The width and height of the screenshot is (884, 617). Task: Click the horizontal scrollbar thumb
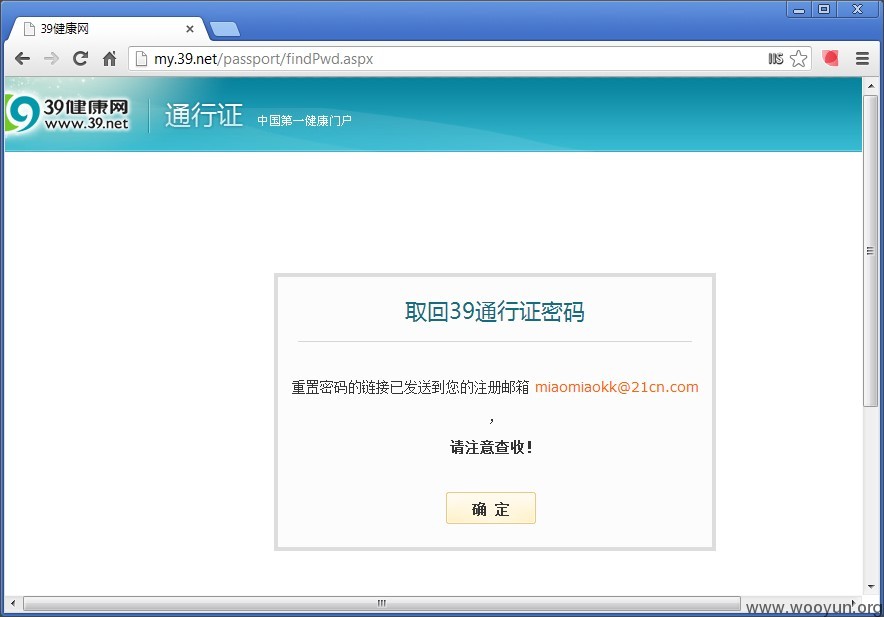[382, 603]
